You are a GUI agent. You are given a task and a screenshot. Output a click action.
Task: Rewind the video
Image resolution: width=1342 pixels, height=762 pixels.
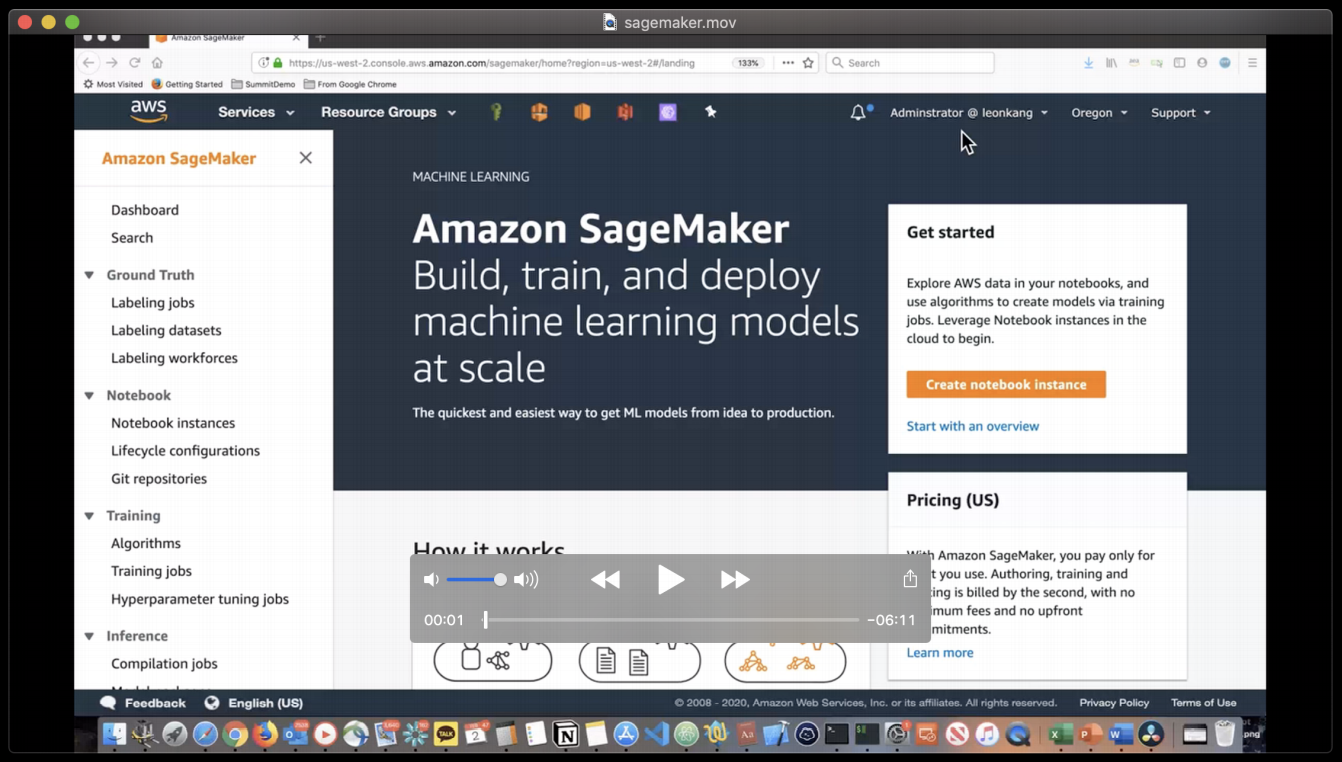click(x=605, y=579)
